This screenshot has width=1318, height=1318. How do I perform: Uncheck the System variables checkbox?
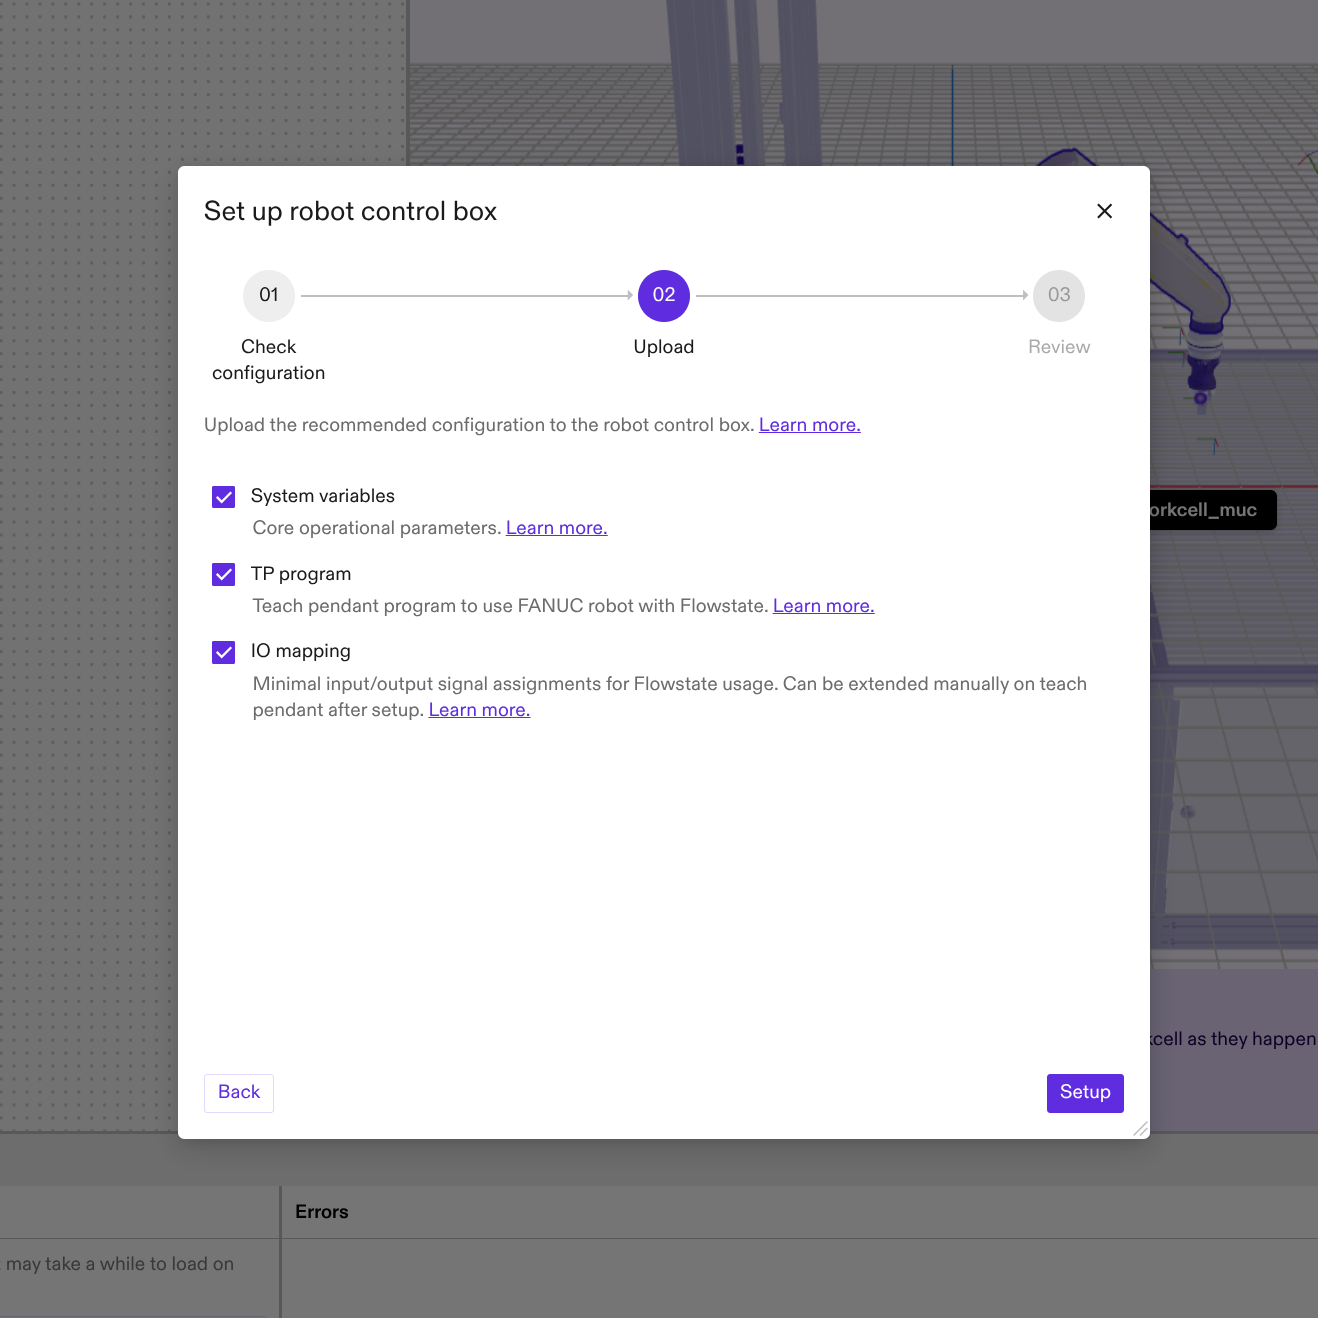pos(223,496)
